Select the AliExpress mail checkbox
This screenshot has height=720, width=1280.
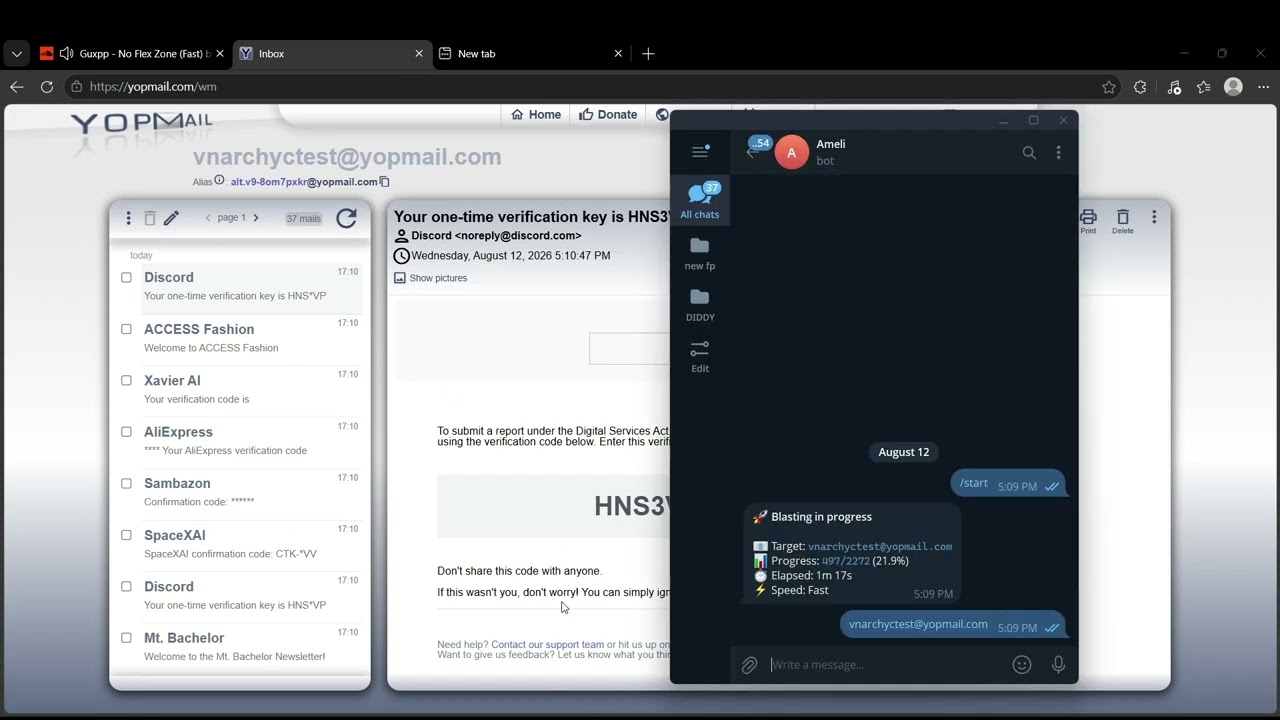[x=126, y=432]
